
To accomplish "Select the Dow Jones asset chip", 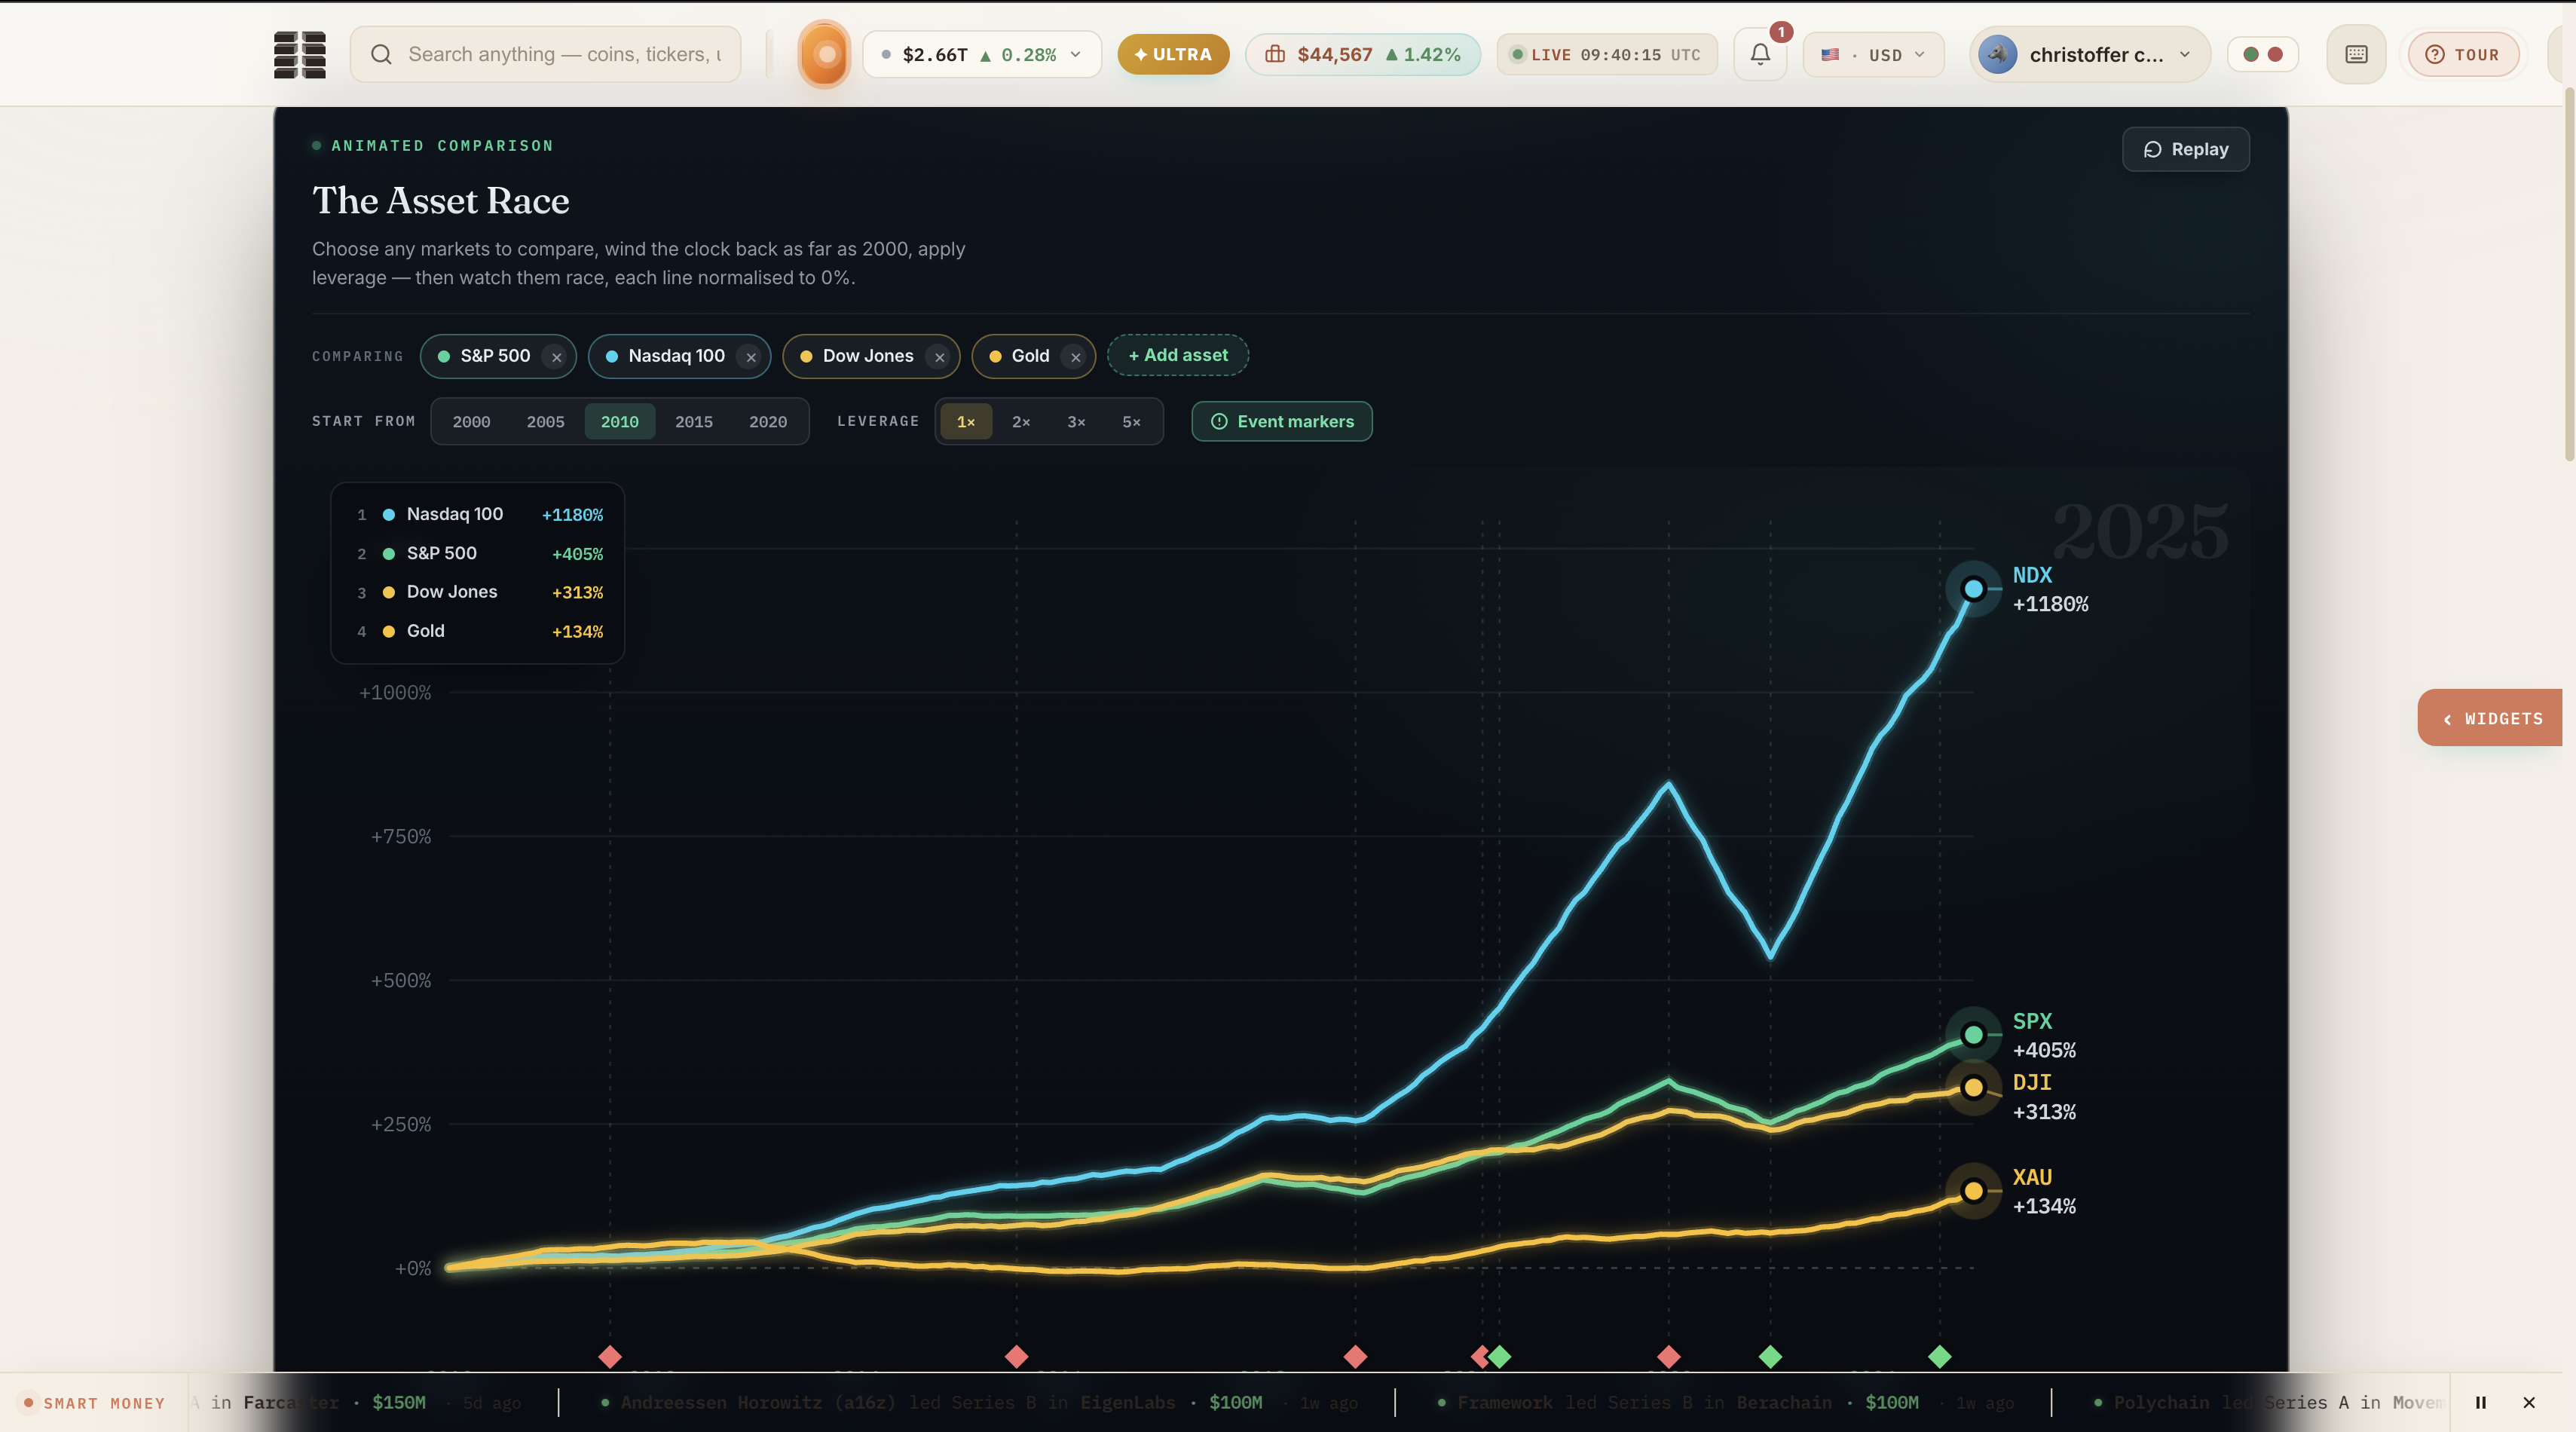I will (871, 356).
